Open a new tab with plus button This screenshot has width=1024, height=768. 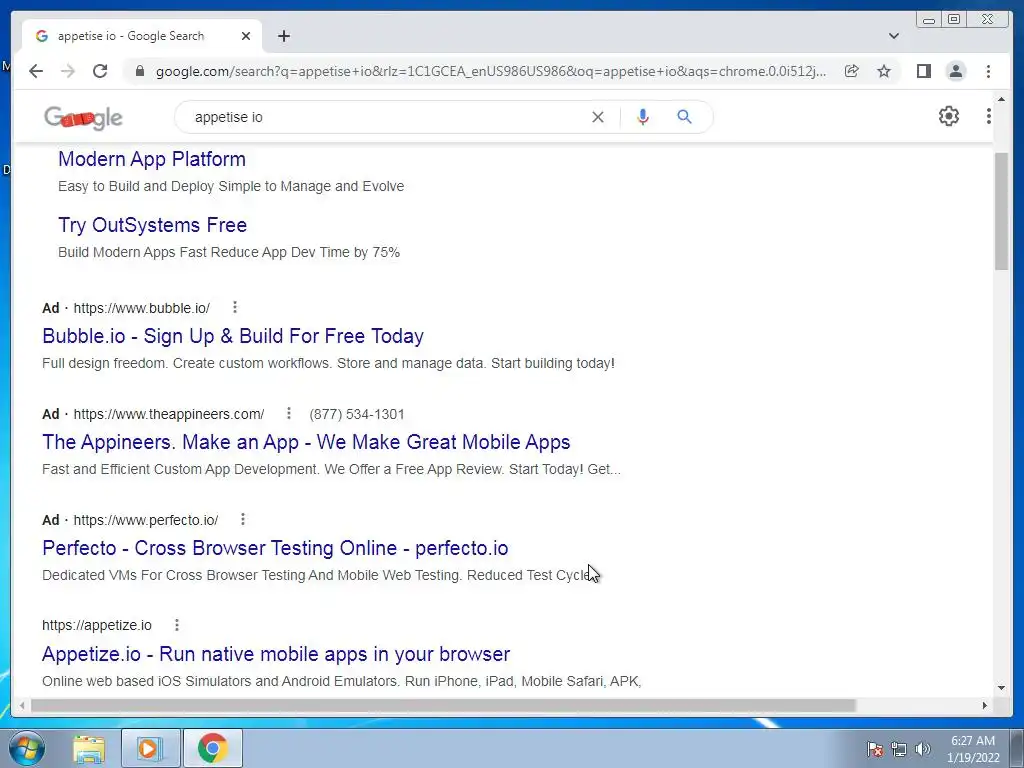coord(283,36)
